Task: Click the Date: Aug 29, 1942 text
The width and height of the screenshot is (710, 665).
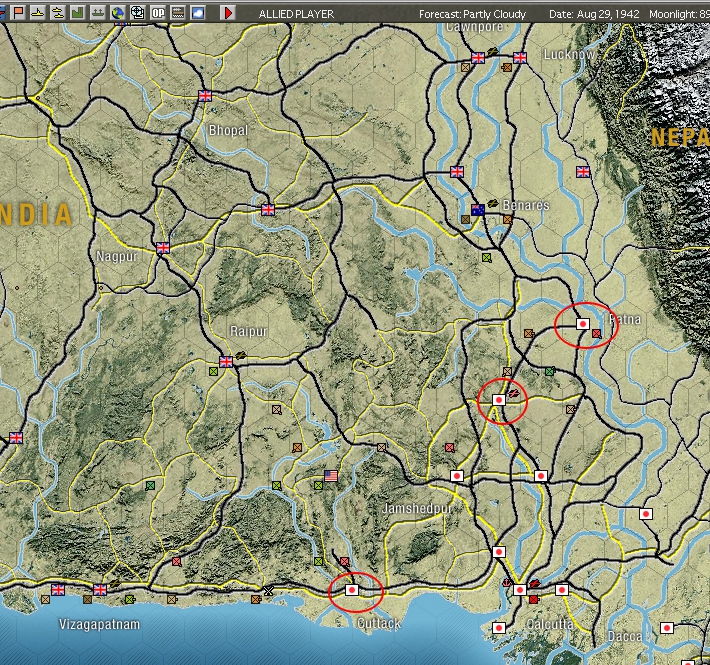Action: [594, 14]
